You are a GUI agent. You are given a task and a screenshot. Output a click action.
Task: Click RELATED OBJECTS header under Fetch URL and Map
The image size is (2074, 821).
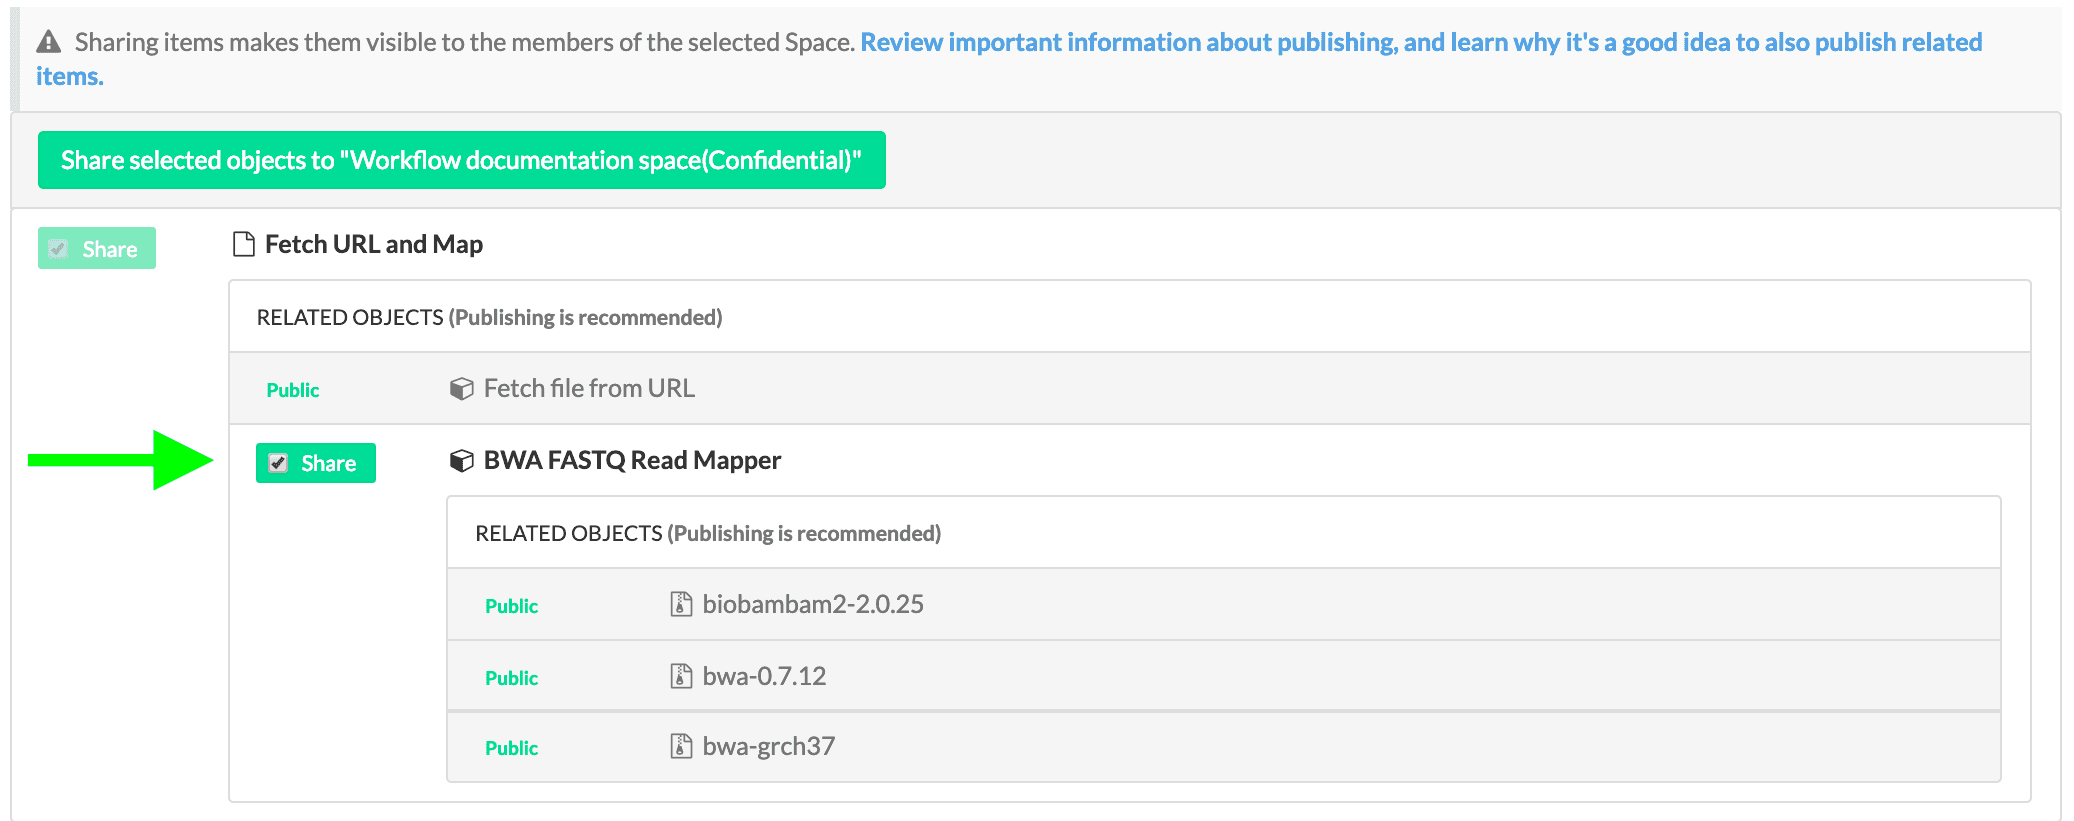coord(489,317)
